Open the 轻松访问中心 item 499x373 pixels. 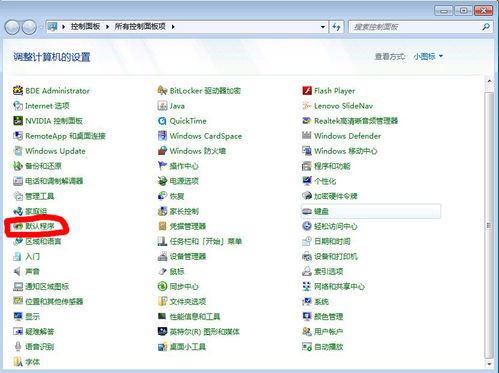pyautogui.click(x=330, y=226)
